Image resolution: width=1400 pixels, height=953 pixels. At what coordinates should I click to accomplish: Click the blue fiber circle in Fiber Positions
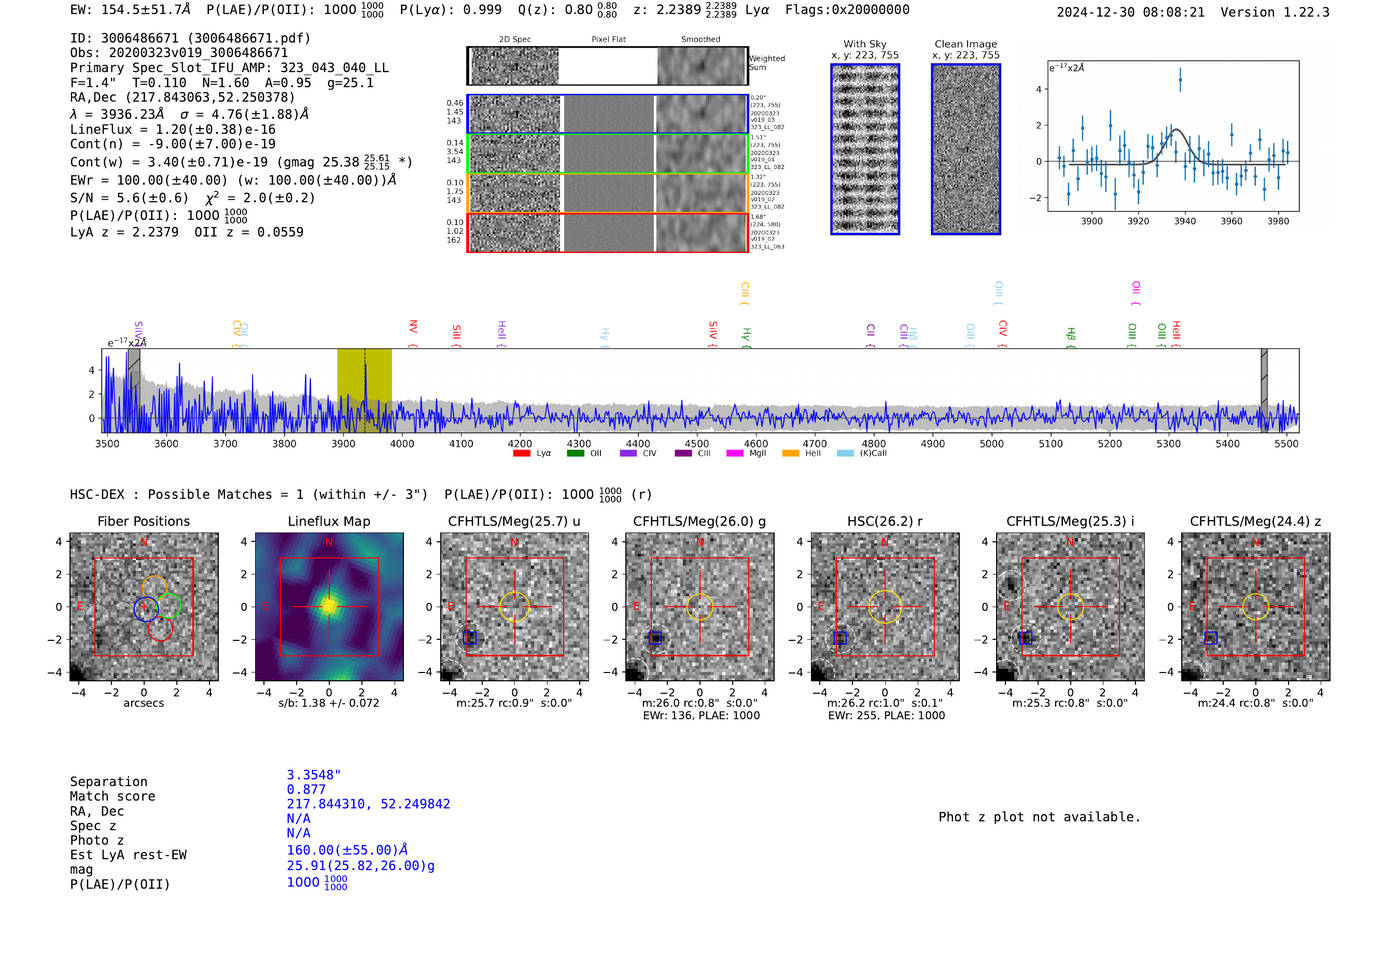[146, 608]
